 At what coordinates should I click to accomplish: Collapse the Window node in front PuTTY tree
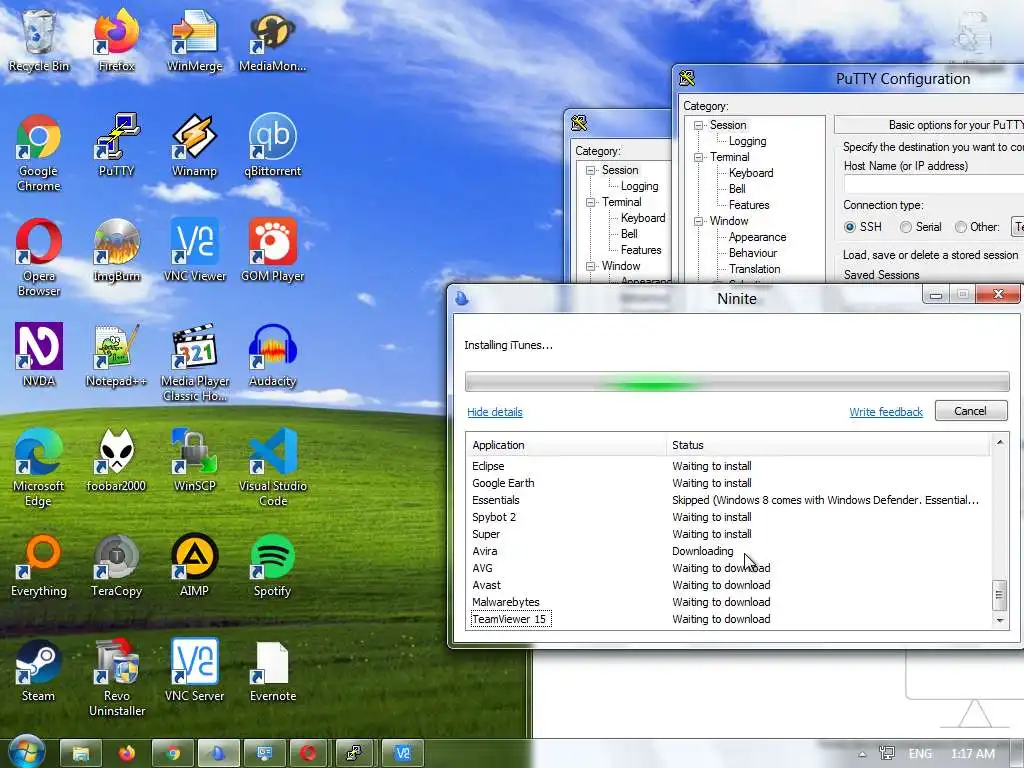(x=699, y=221)
